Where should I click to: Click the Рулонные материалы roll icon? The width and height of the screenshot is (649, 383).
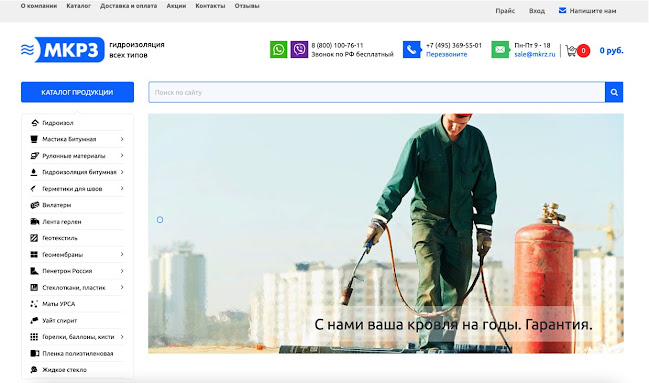(x=34, y=156)
